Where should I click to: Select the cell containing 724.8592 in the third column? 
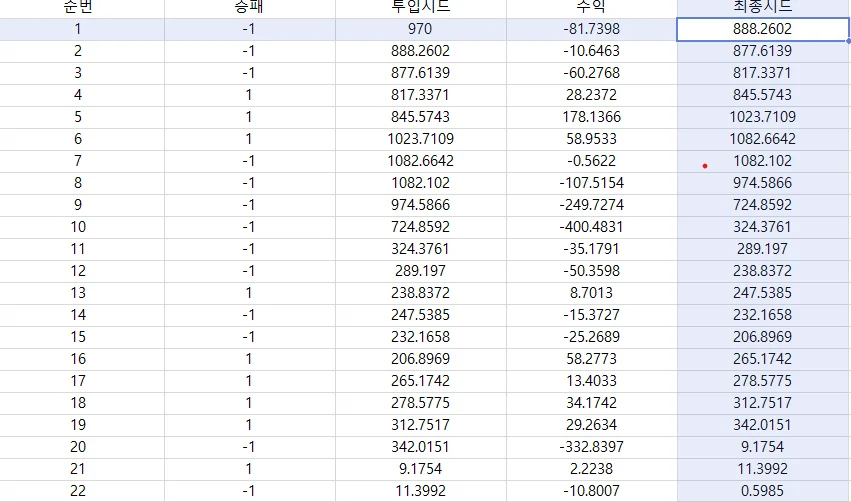click(x=421, y=227)
